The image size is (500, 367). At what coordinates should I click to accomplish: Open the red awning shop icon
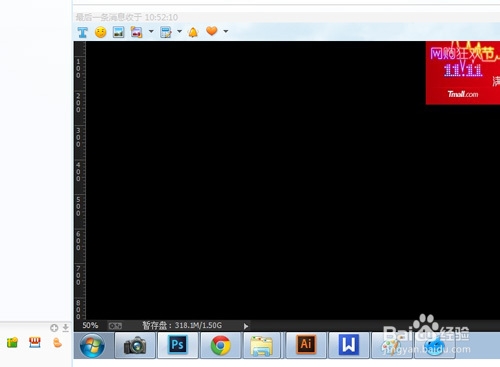point(35,342)
